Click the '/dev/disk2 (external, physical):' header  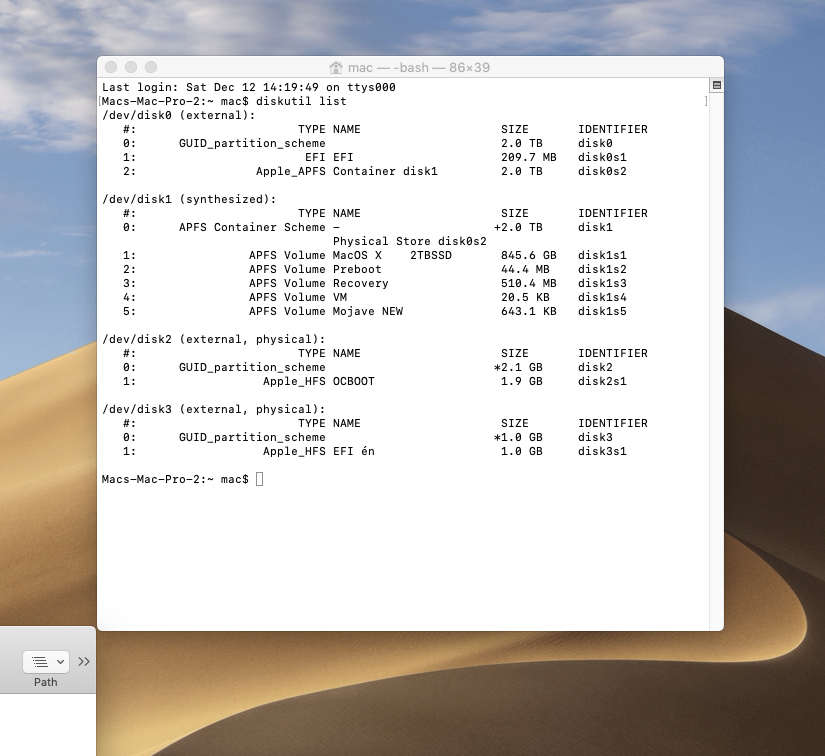(x=214, y=339)
